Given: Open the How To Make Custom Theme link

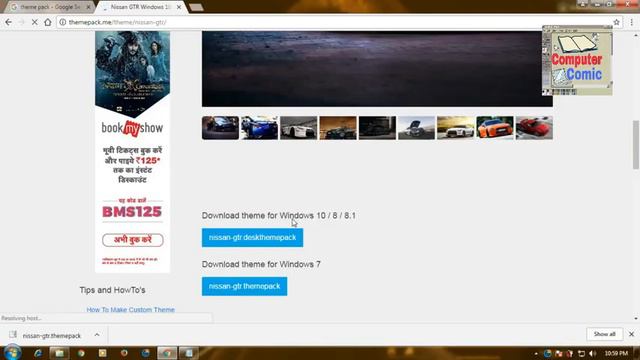Looking at the screenshot, I should click(131, 310).
